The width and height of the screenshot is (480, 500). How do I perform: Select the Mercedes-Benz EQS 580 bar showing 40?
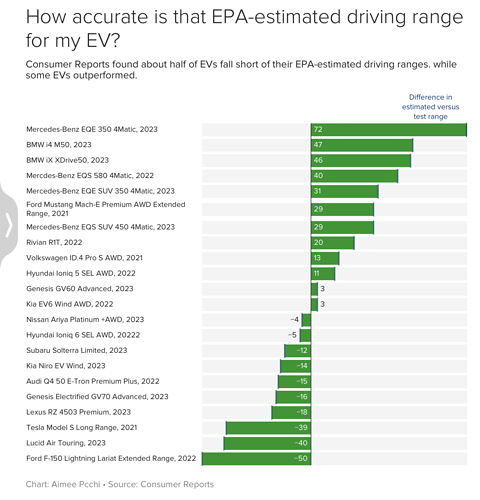pos(354,176)
